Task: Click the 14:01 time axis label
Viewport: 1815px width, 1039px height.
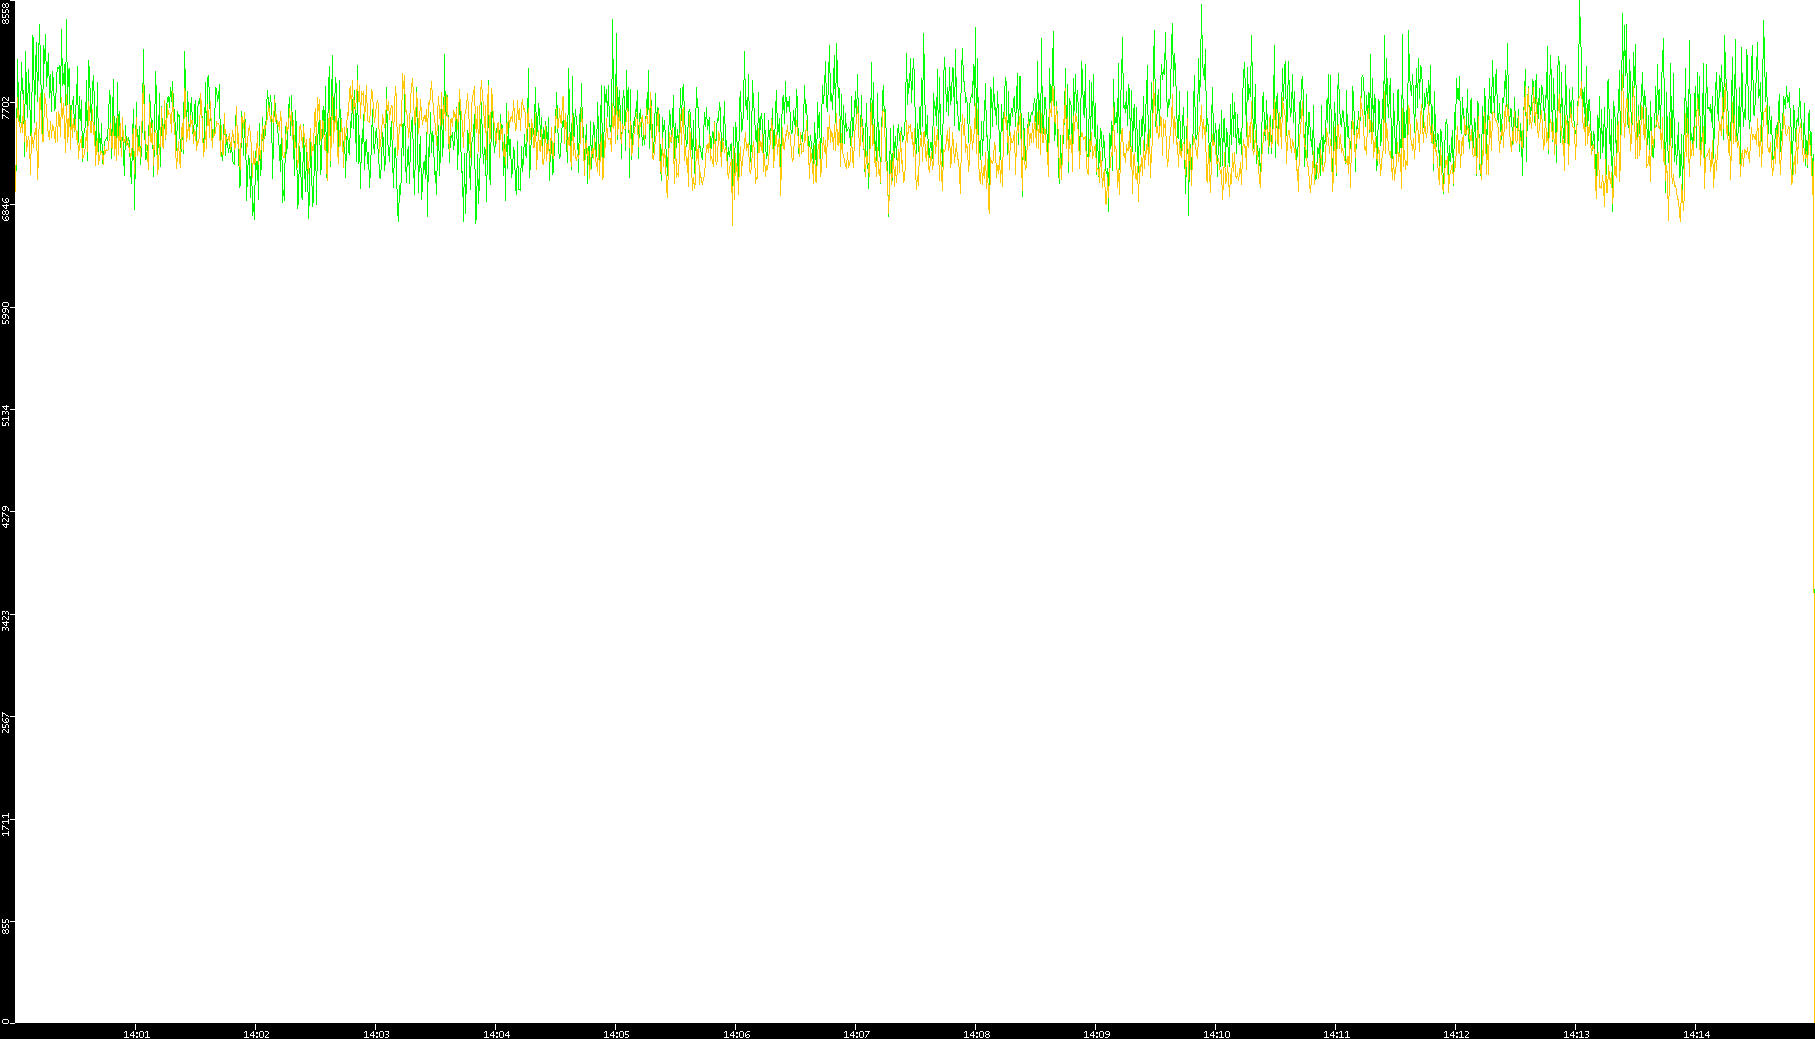Action: coord(136,1034)
